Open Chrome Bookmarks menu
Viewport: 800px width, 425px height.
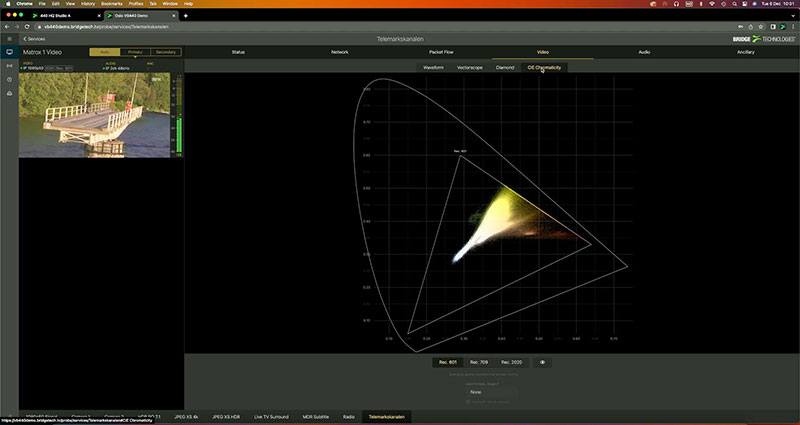(112, 4)
